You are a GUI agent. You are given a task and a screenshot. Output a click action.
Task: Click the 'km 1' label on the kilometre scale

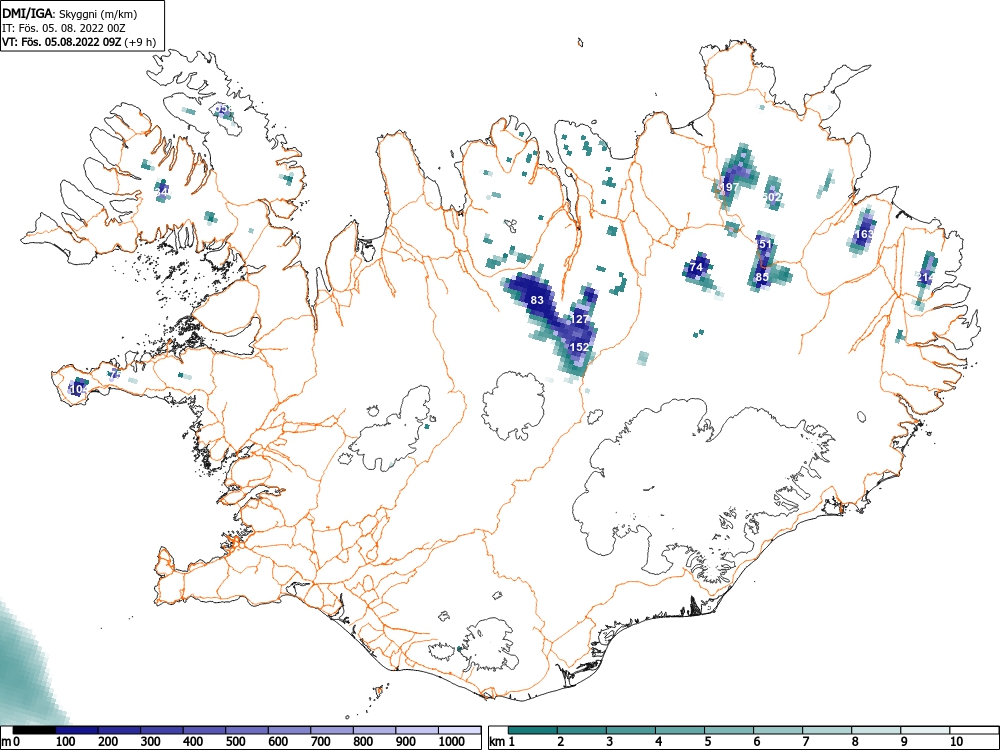click(x=503, y=742)
